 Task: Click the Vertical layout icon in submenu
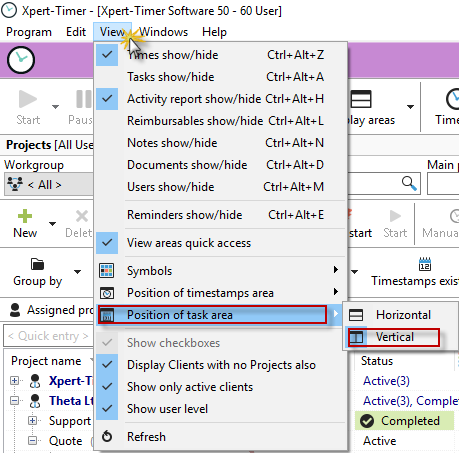(356, 337)
